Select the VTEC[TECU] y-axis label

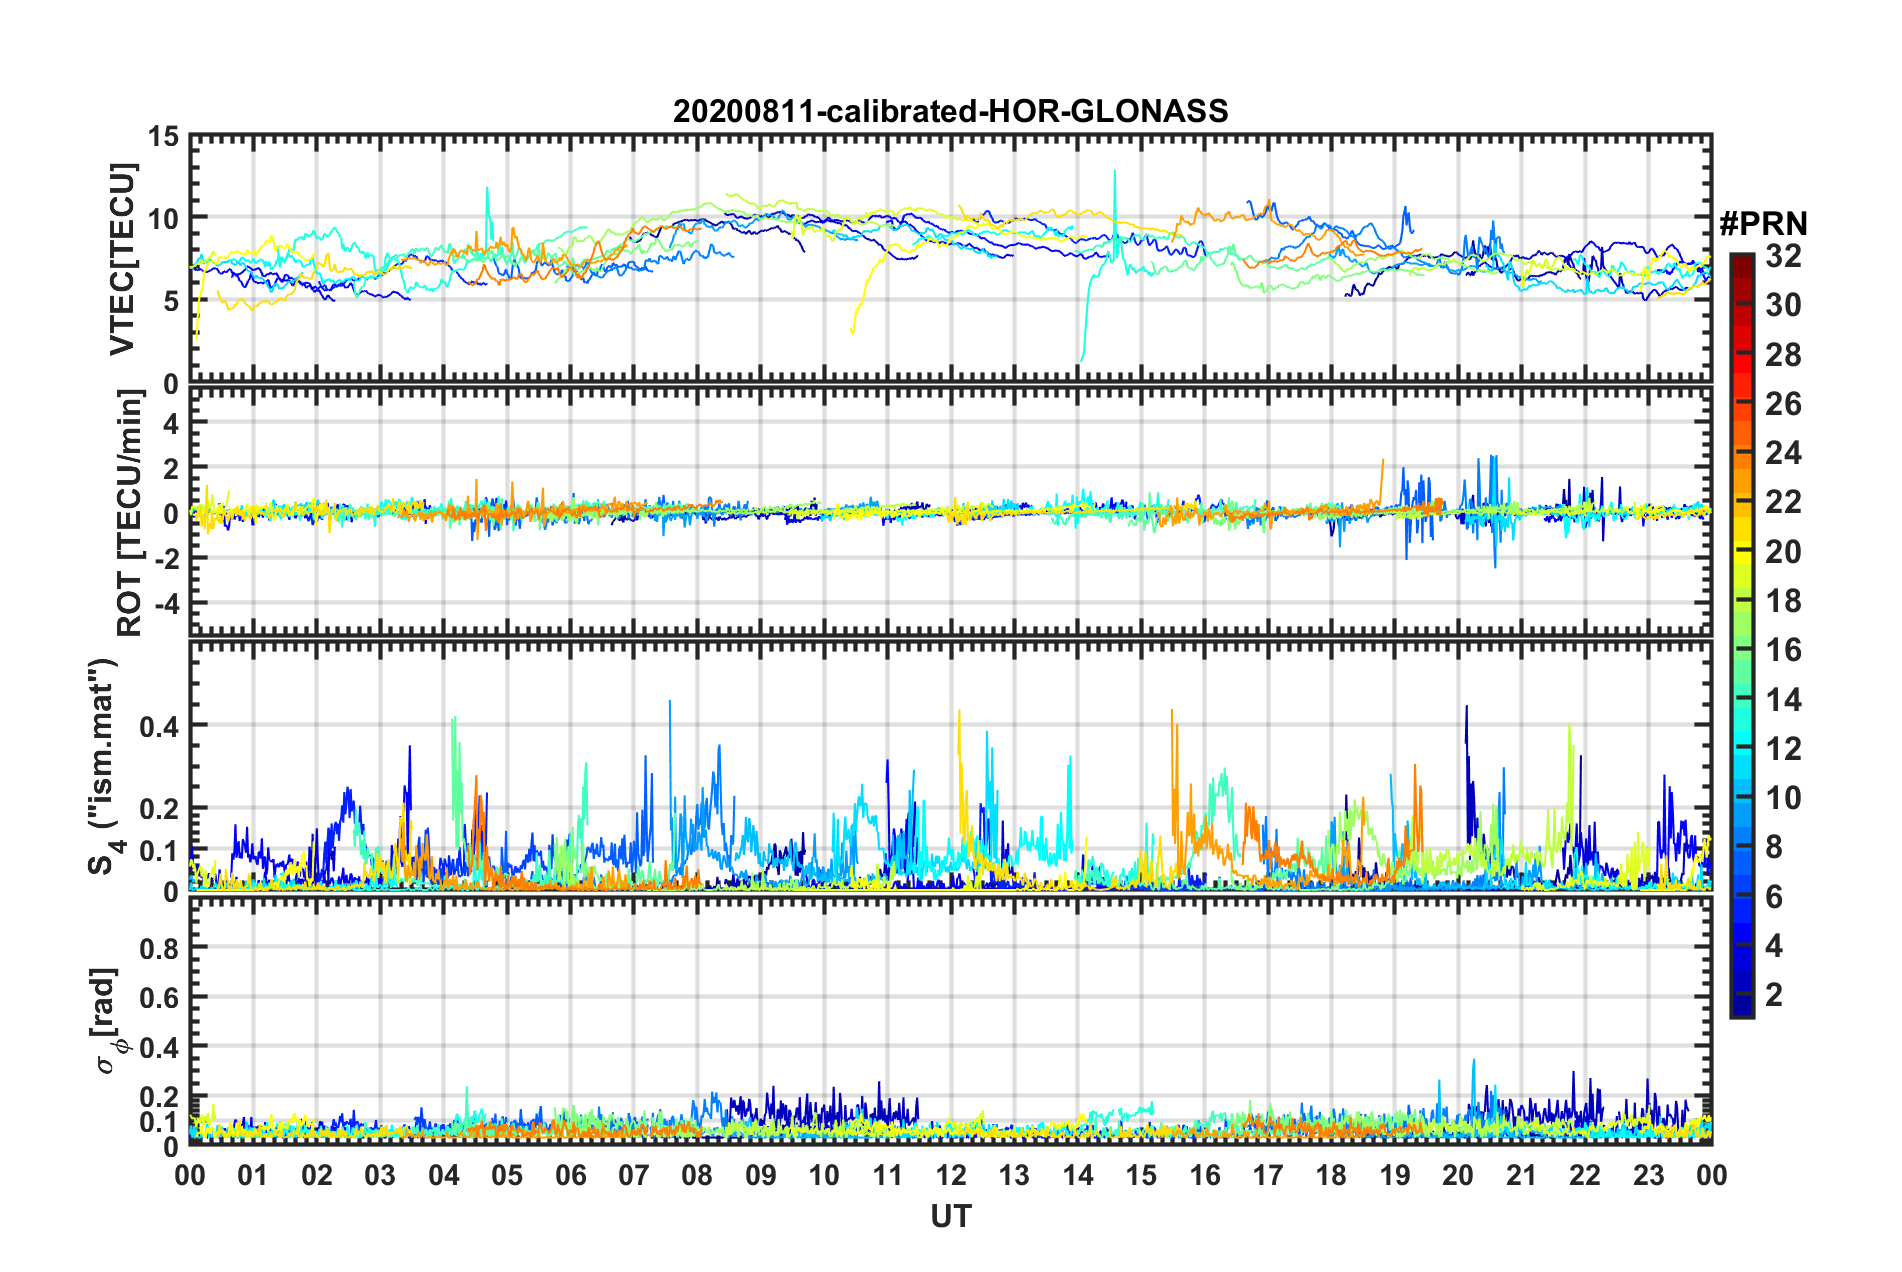point(122,259)
